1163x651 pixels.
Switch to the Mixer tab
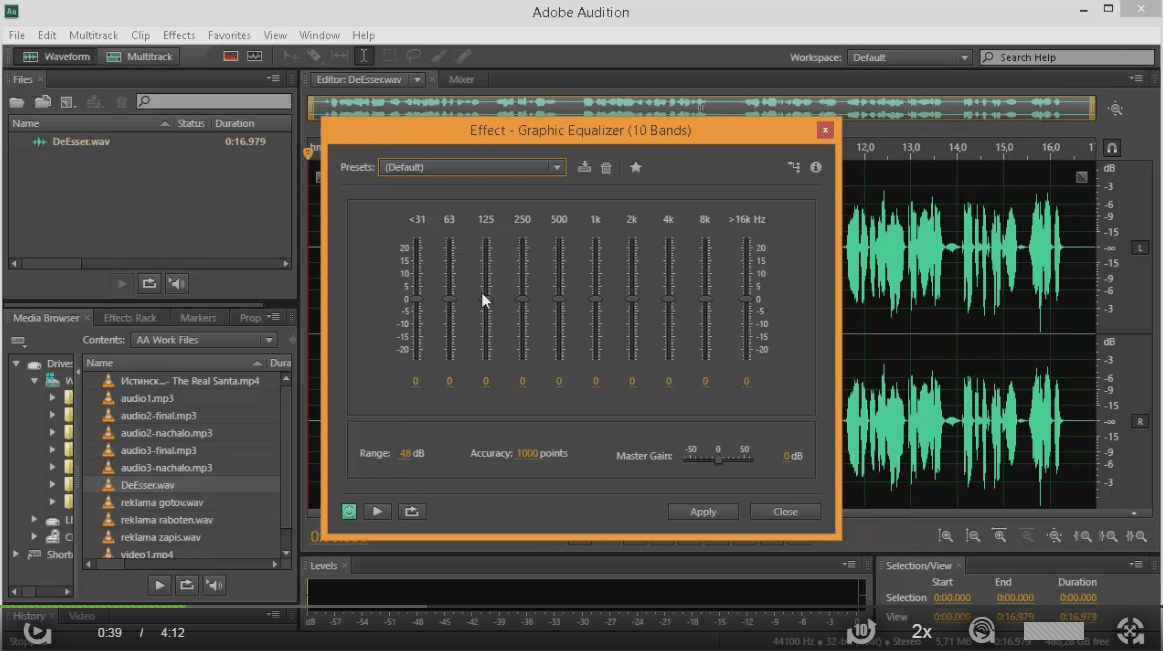(x=461, y=79)
